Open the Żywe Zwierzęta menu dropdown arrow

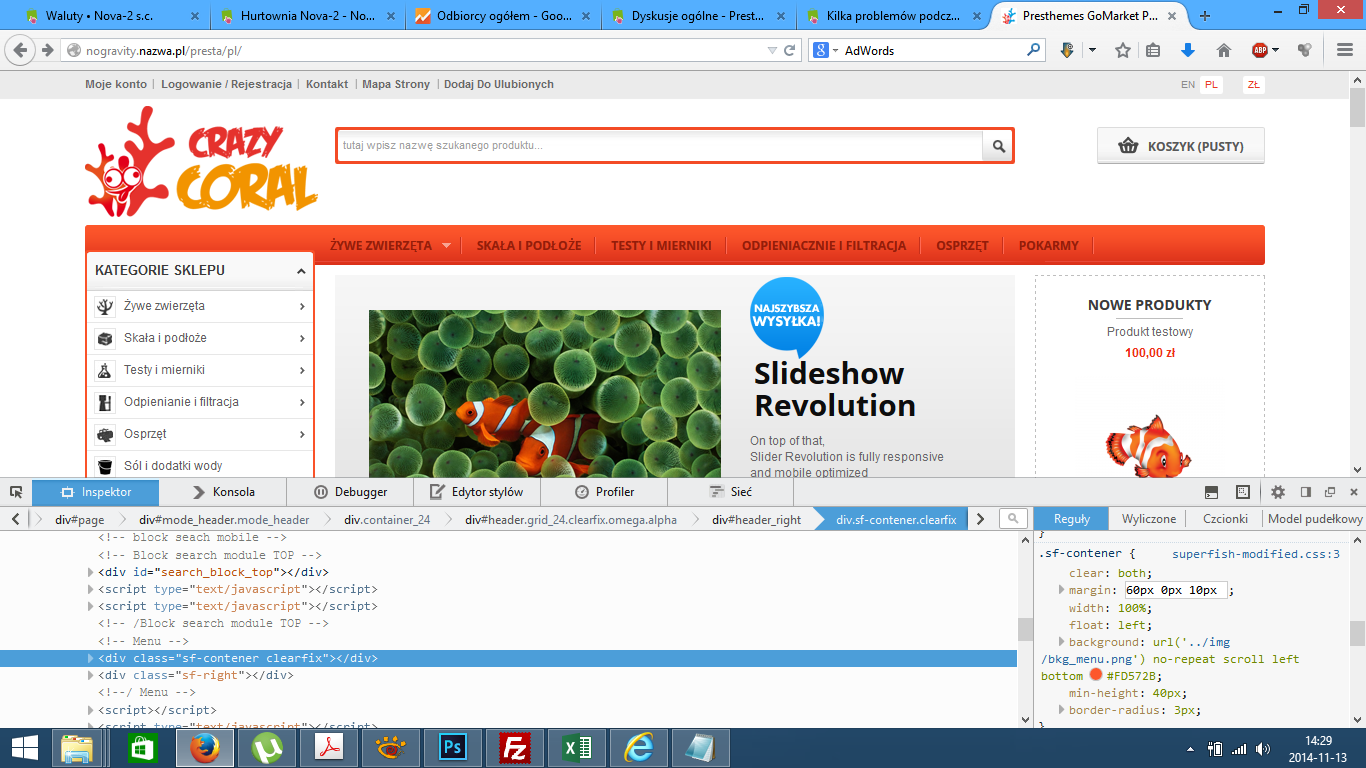446,246
